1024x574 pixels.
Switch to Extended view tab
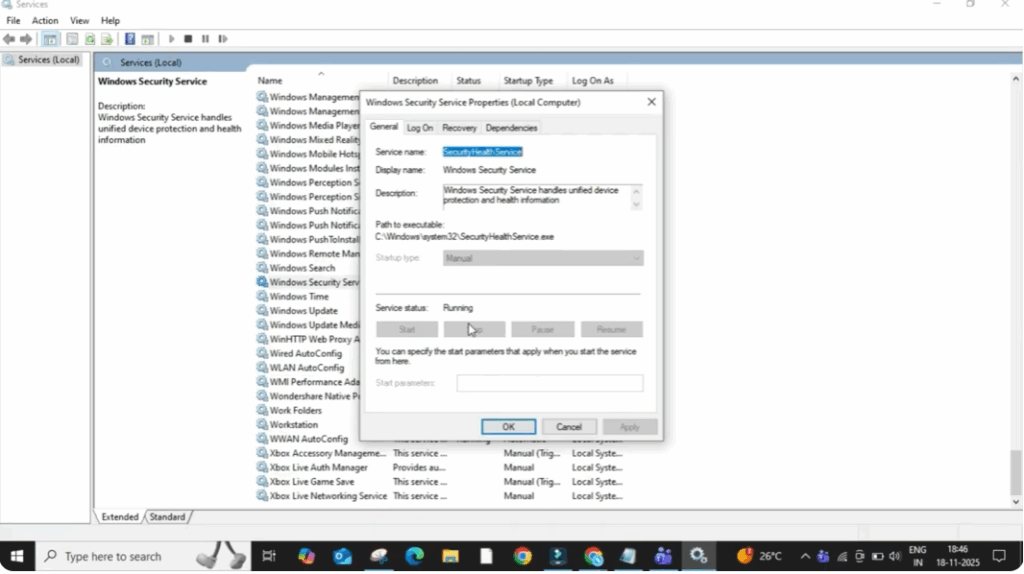(x=120, y=517)
